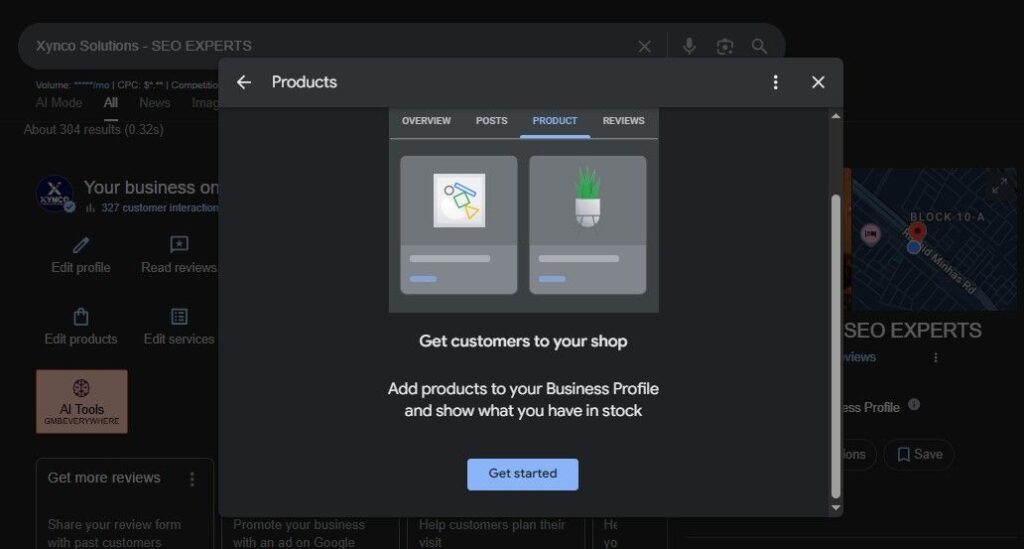Open the News results tab
The height and width of the screenshot is (549, 1024).
tap(154, 103)
